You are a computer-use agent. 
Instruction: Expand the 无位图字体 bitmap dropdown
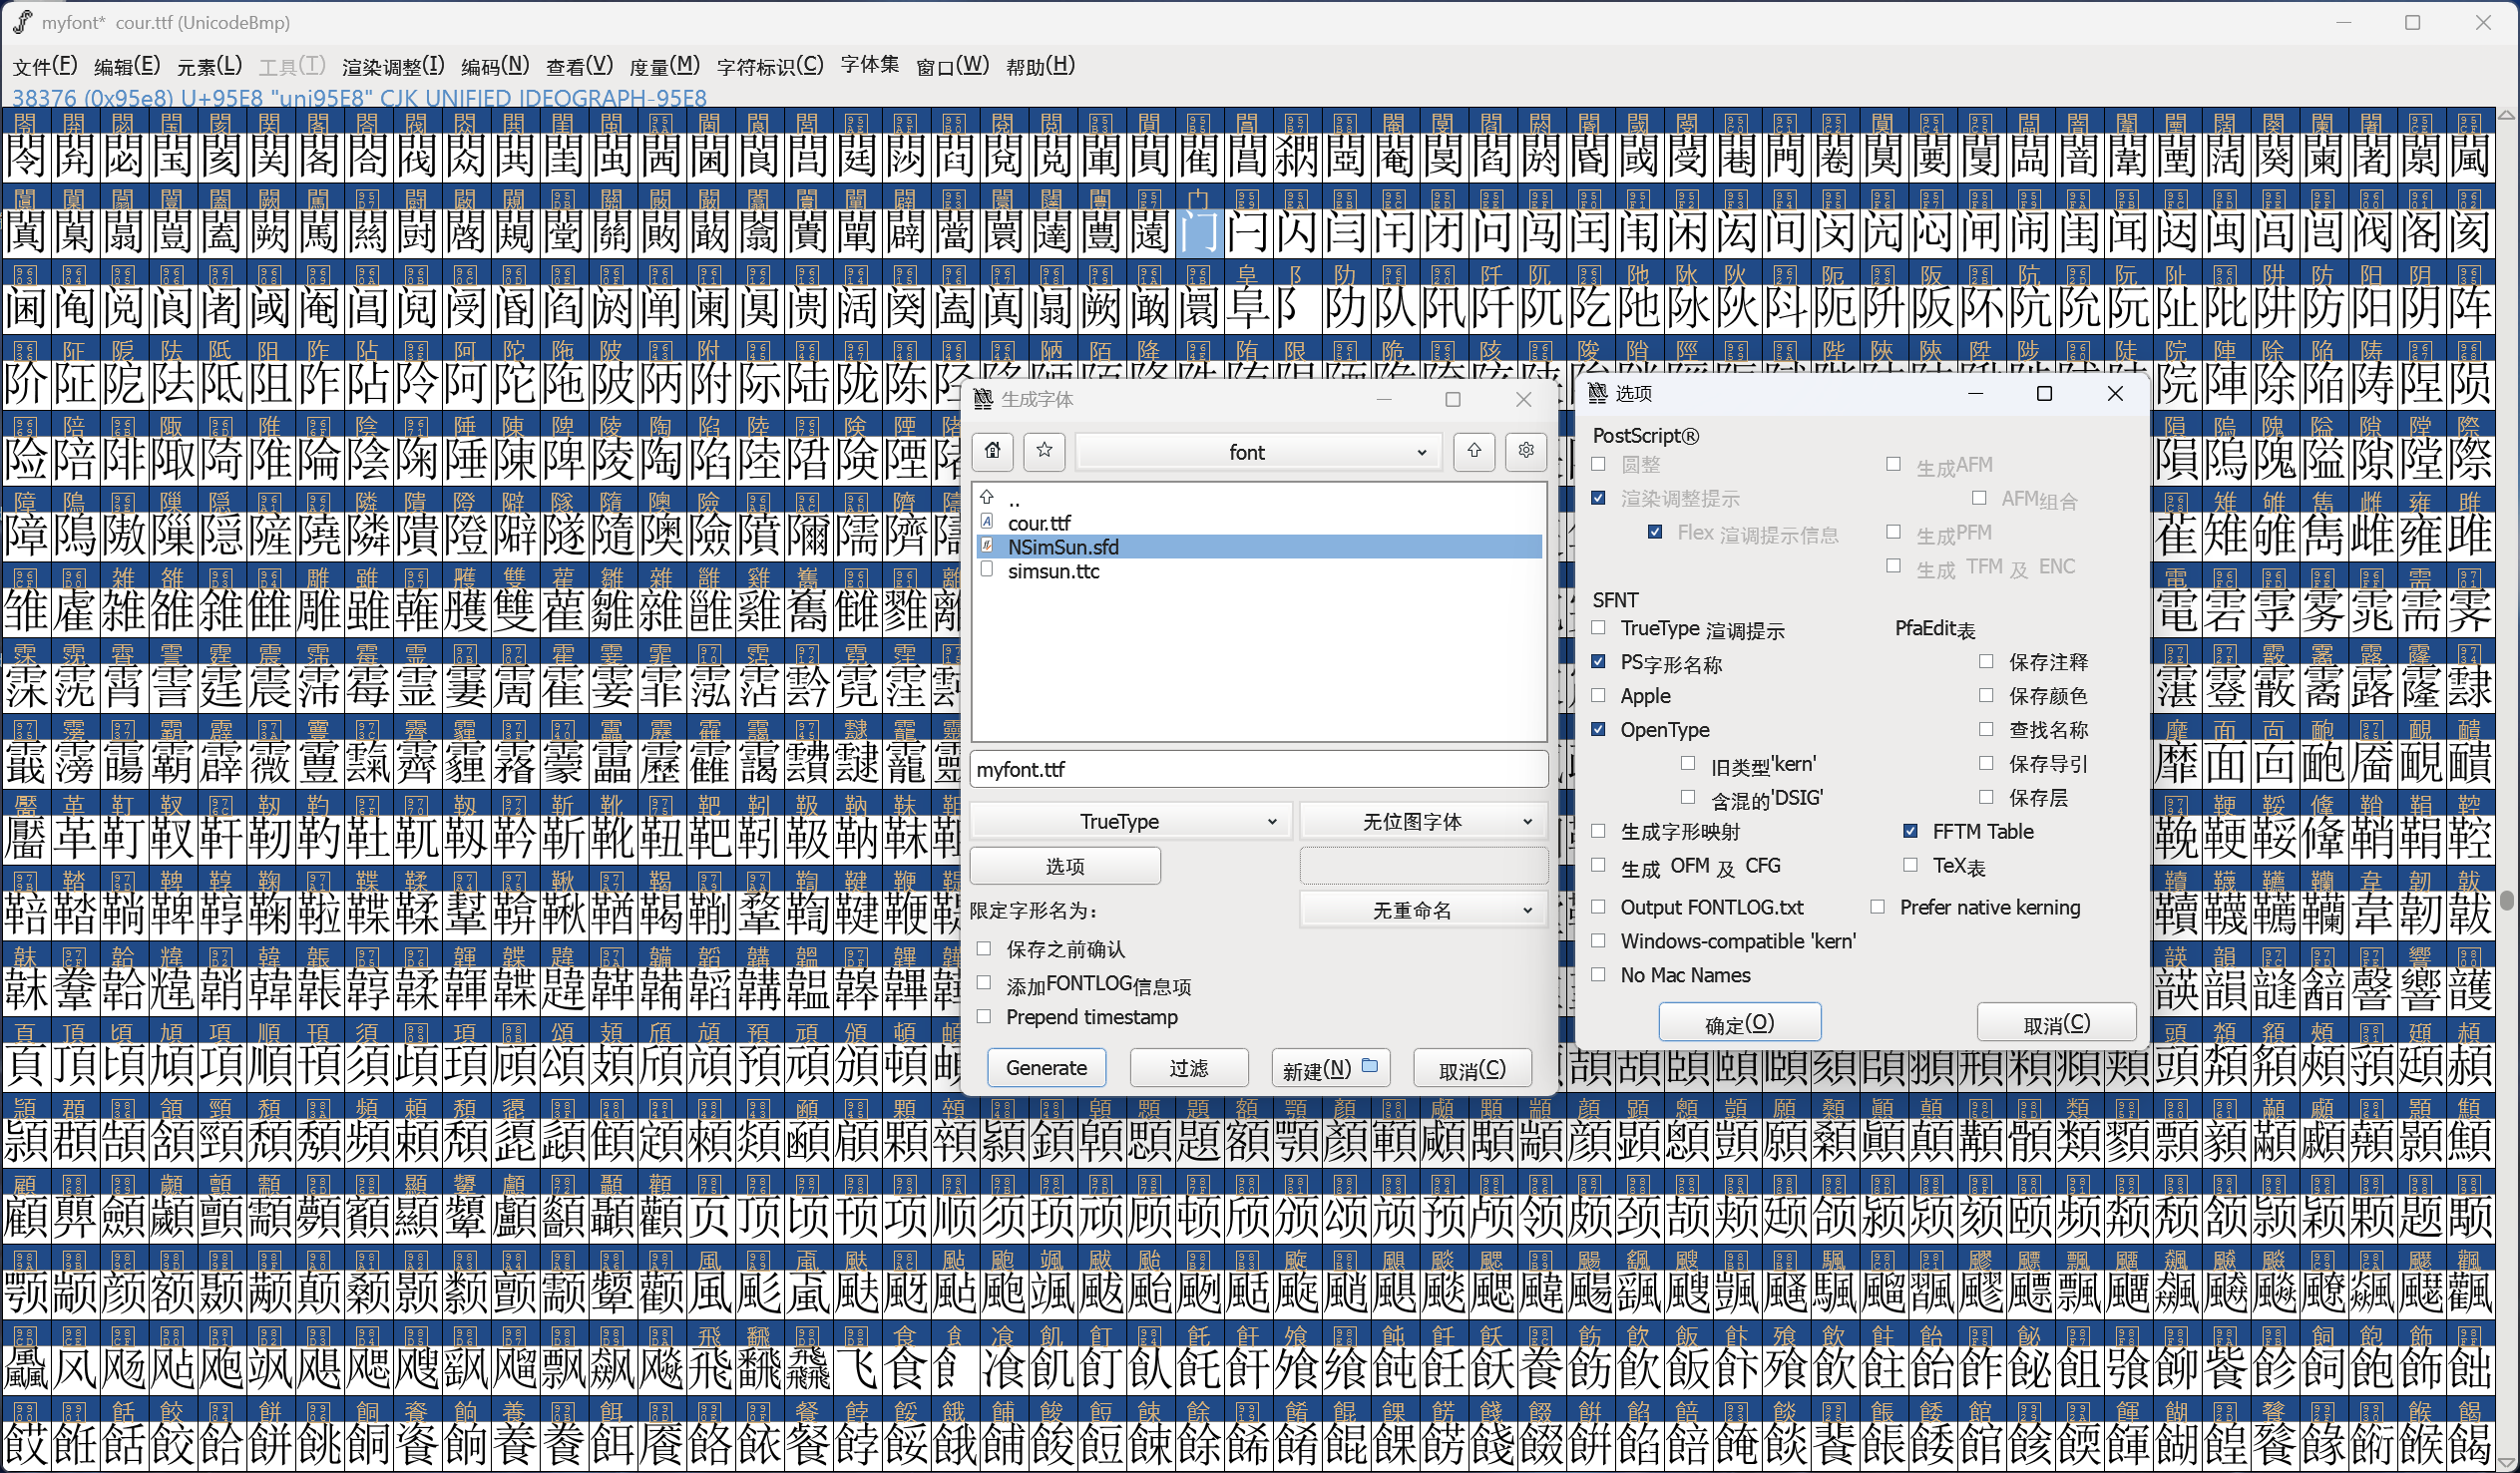click(1422, 821)
